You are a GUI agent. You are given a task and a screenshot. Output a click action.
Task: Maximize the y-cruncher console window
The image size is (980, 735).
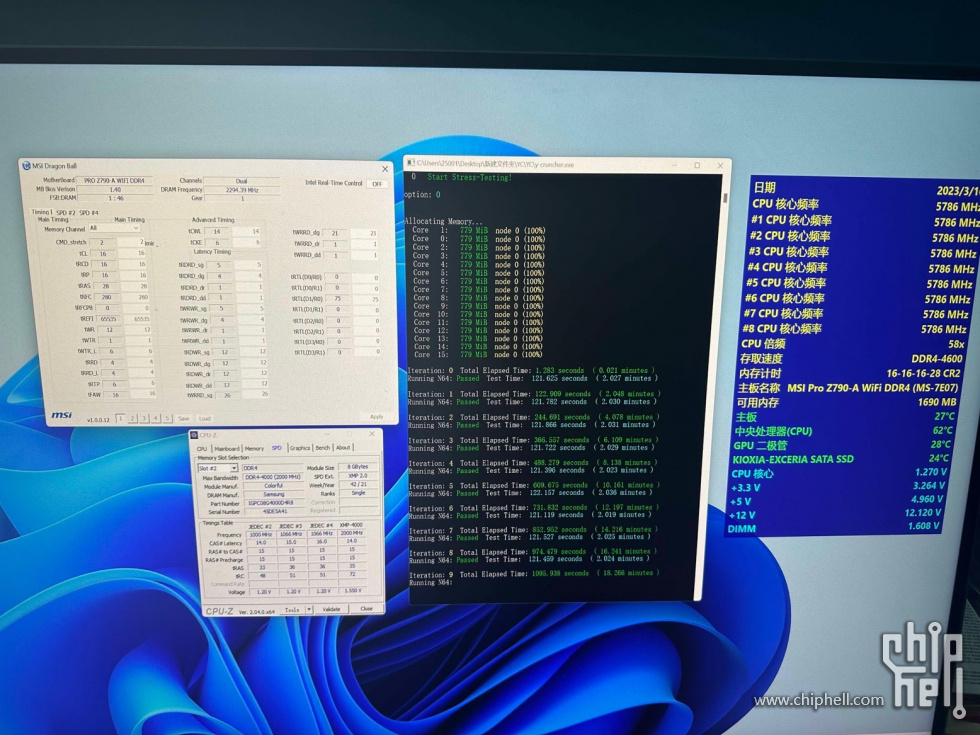tap(697, 165)
